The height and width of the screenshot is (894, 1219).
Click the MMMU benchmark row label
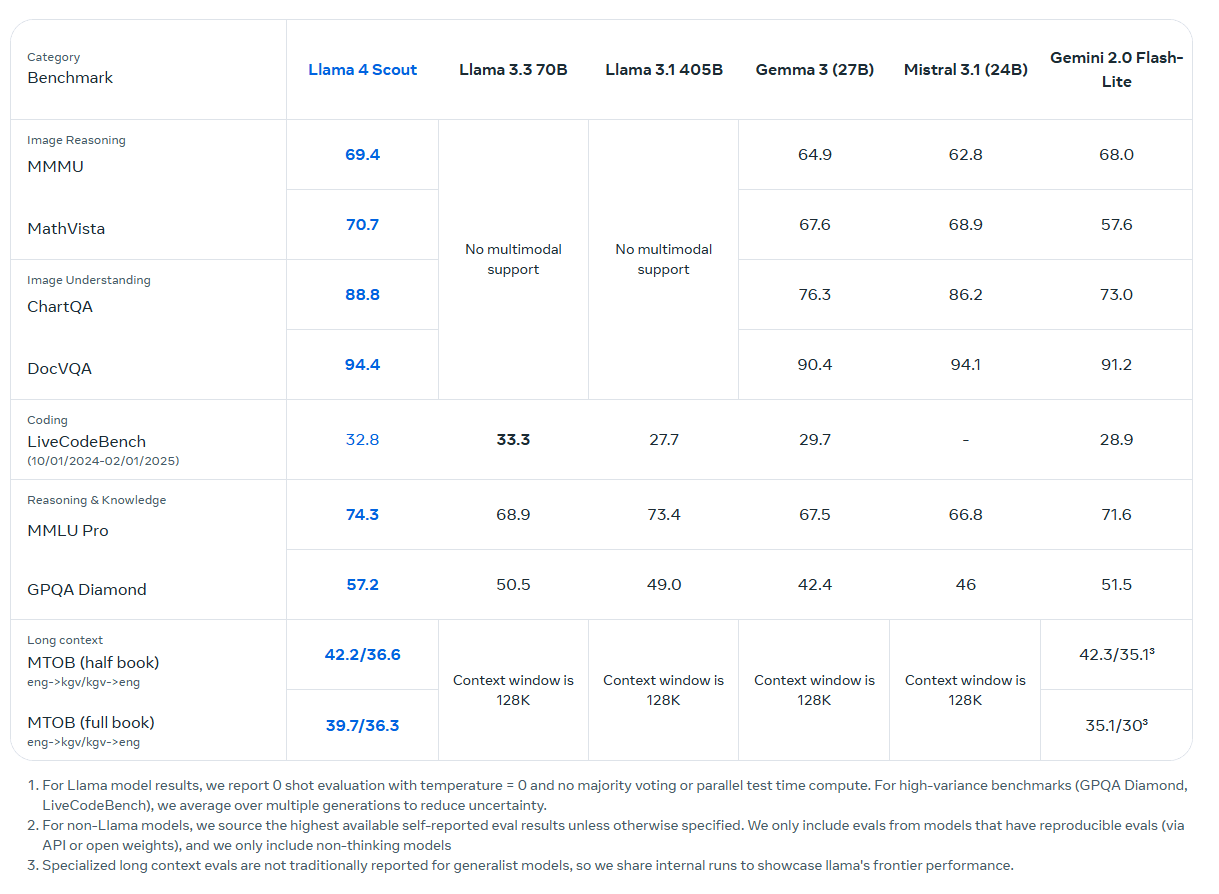tap(55, 167)
